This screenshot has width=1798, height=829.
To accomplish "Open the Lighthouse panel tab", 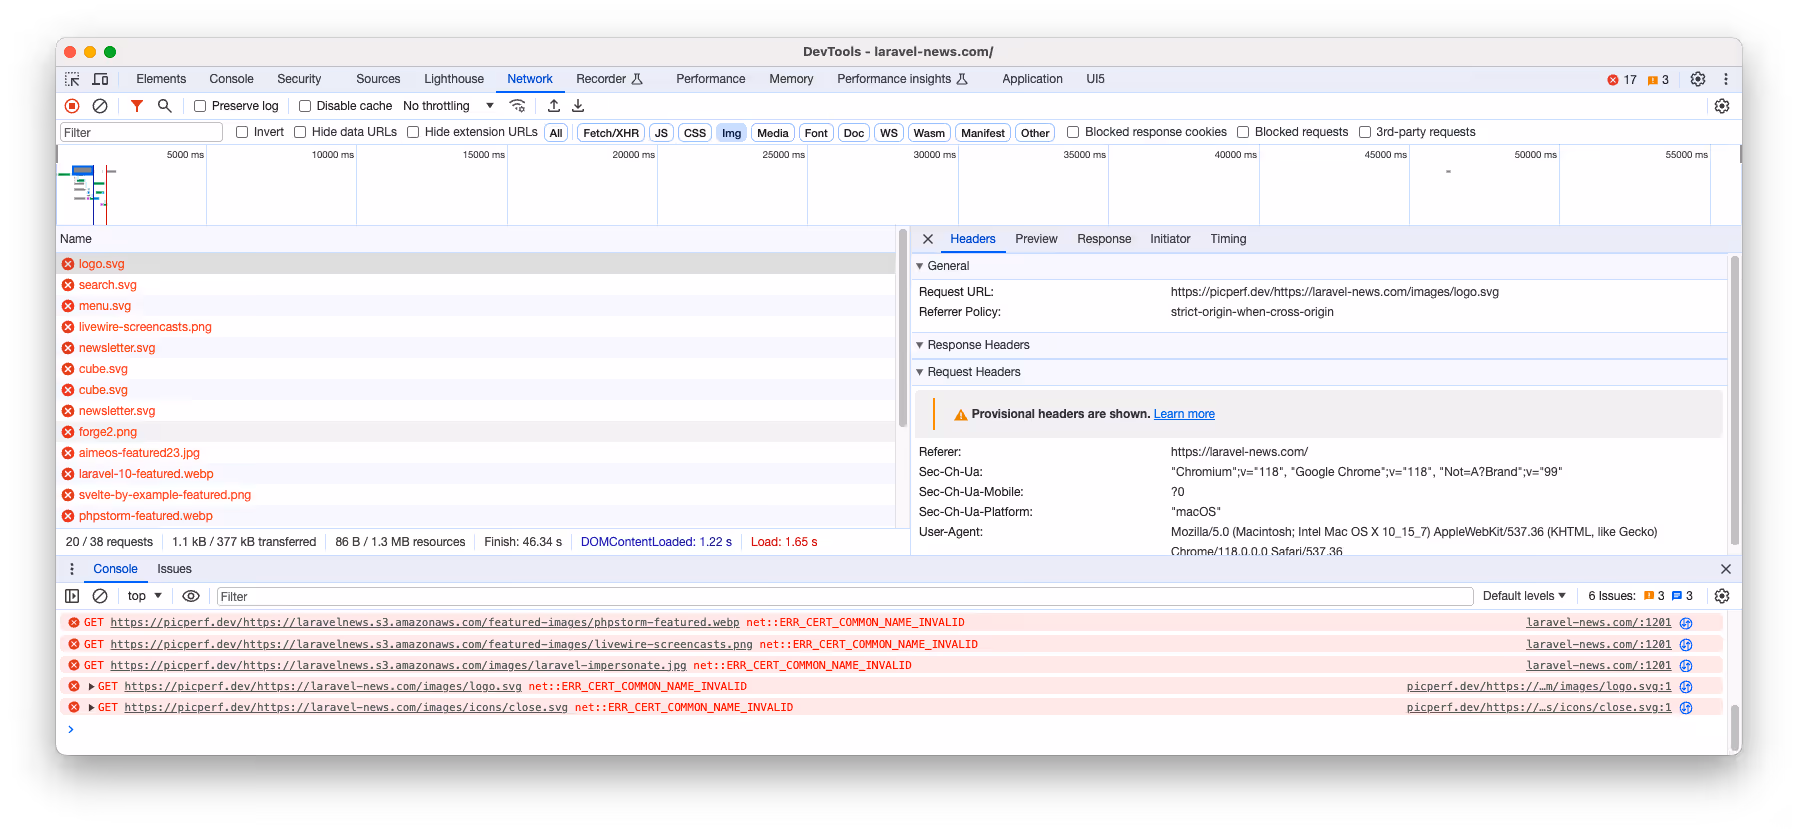I will 454,79.
